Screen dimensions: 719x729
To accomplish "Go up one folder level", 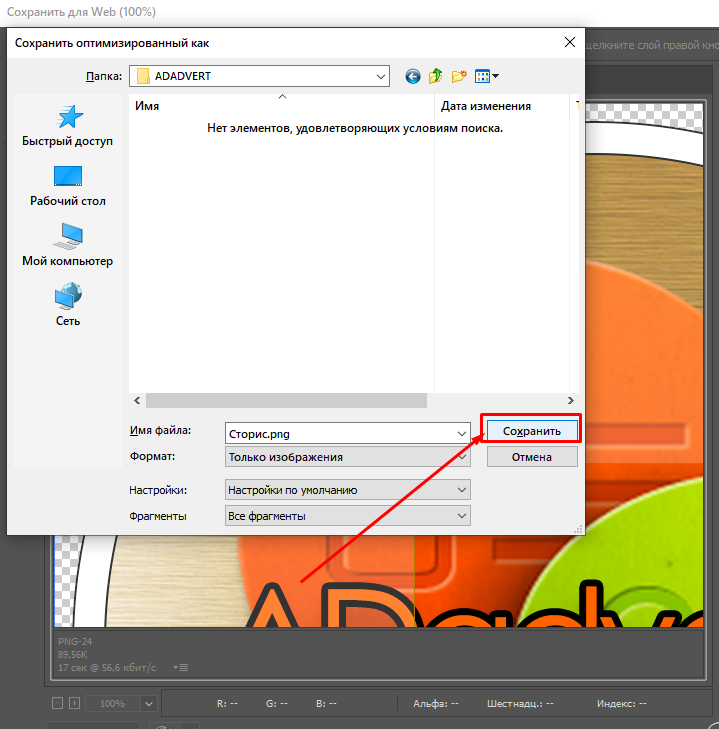I will pos(435,76).
